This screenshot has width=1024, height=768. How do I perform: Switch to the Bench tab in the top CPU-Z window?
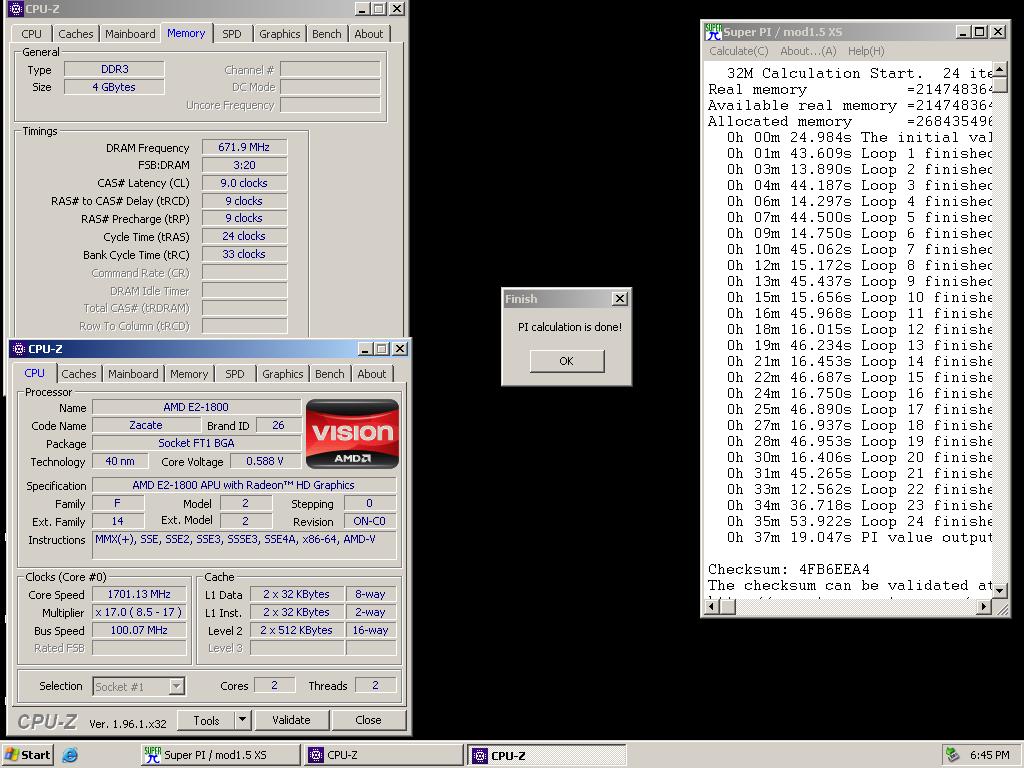[327, 34]
